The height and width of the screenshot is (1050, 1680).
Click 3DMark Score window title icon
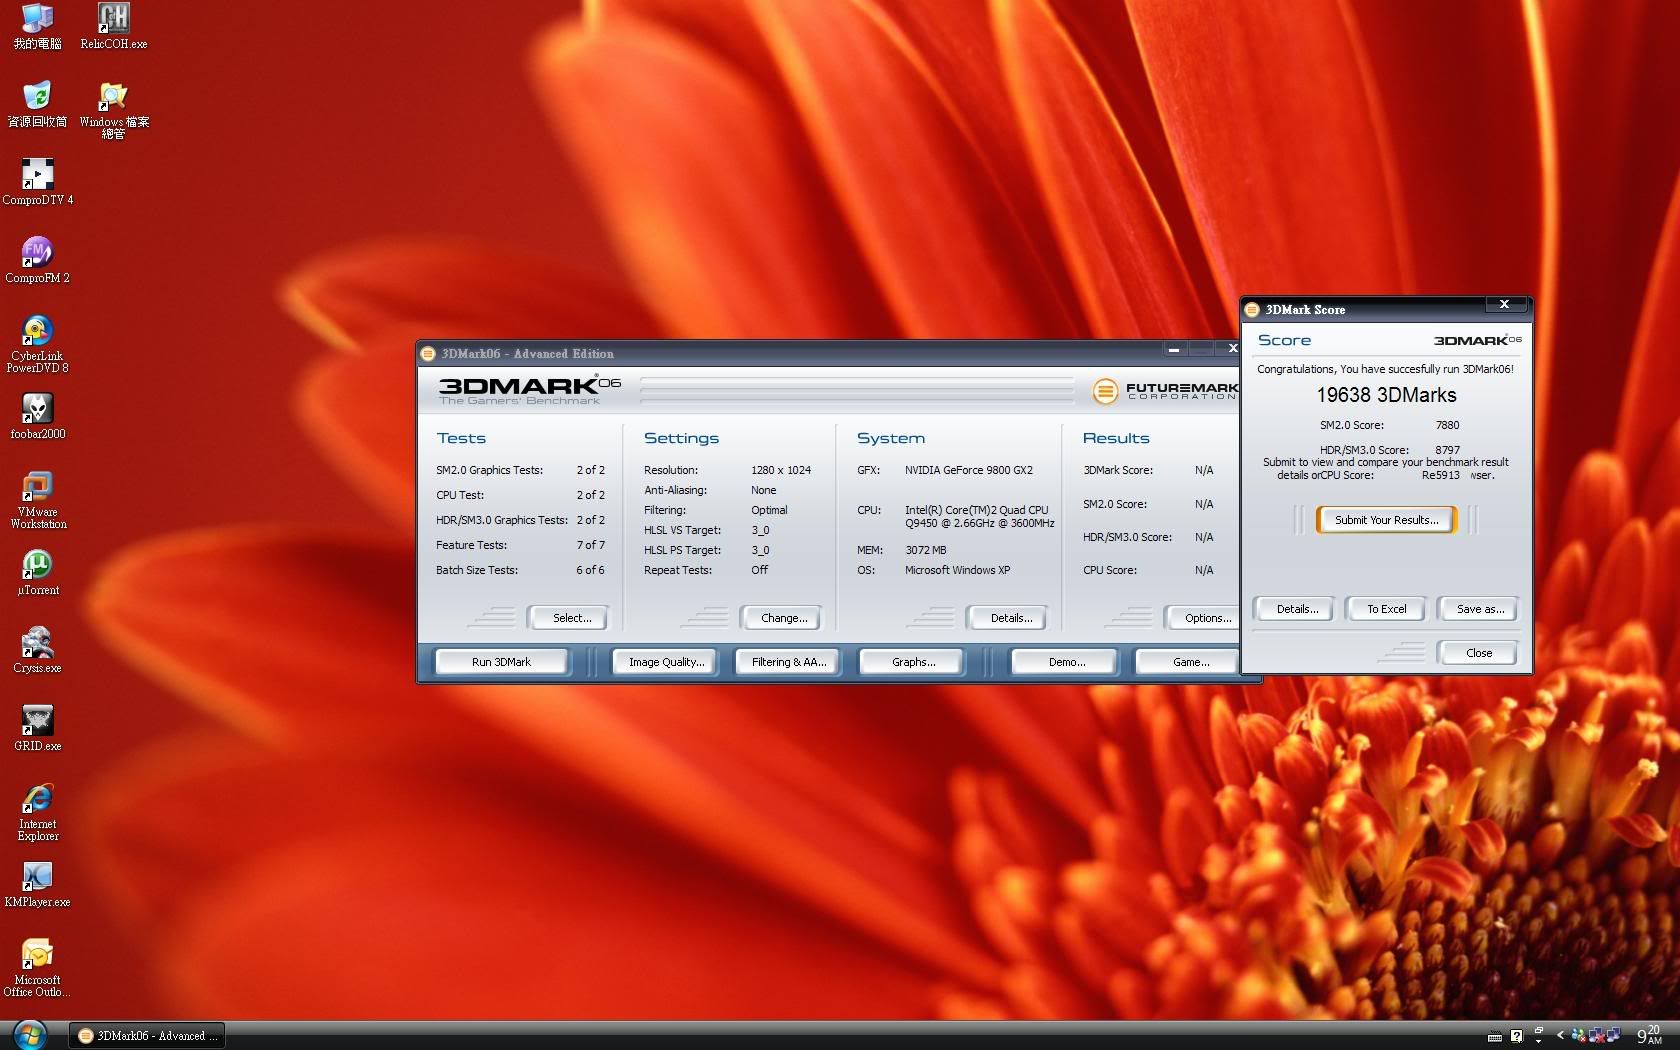pyautogui.click(x=1252, y=309)
